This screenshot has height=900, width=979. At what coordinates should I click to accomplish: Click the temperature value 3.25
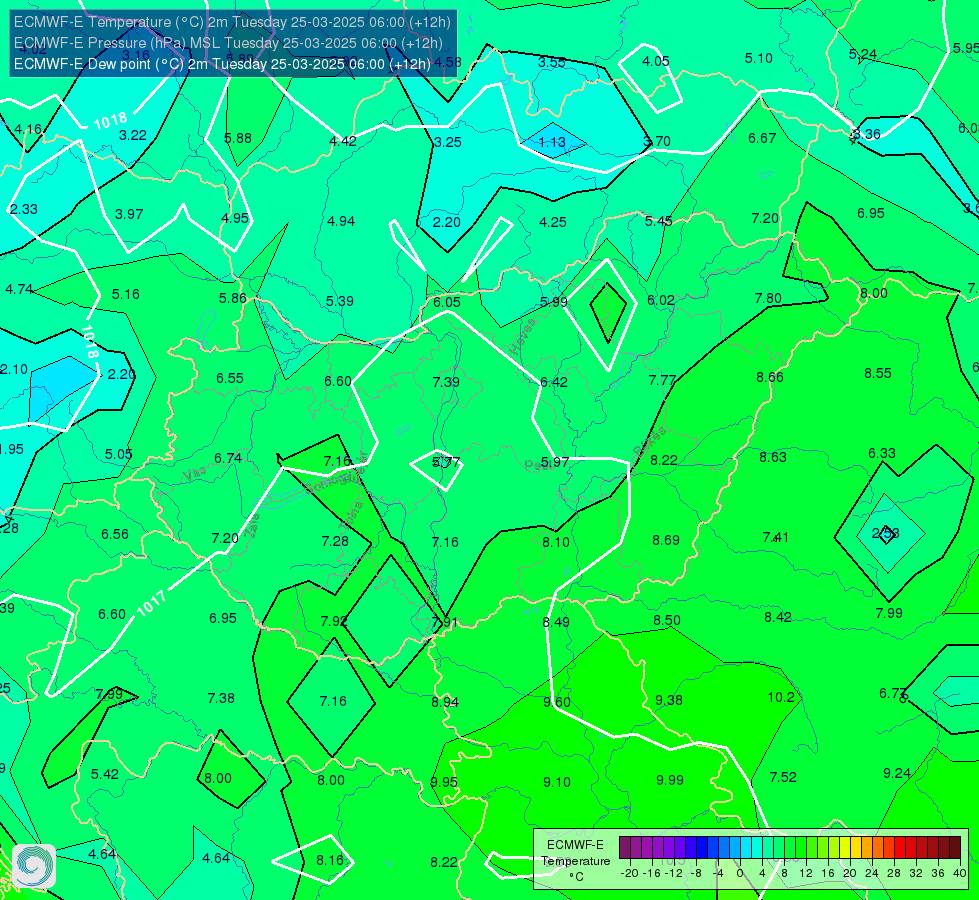pyautogui.click(x=448, y=142)
